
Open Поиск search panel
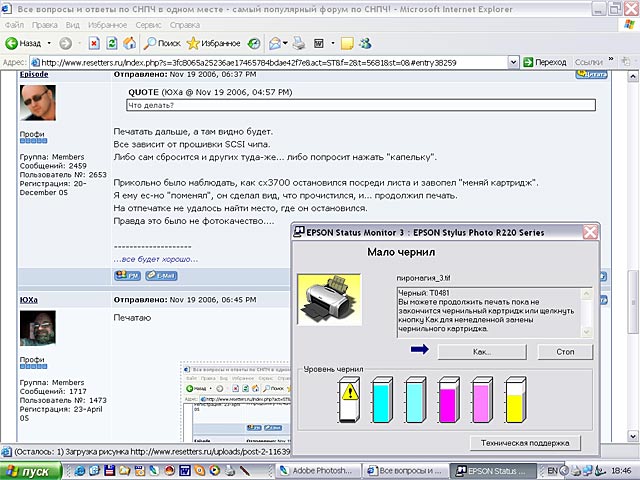pyautogui.click(x=162, y=43)
